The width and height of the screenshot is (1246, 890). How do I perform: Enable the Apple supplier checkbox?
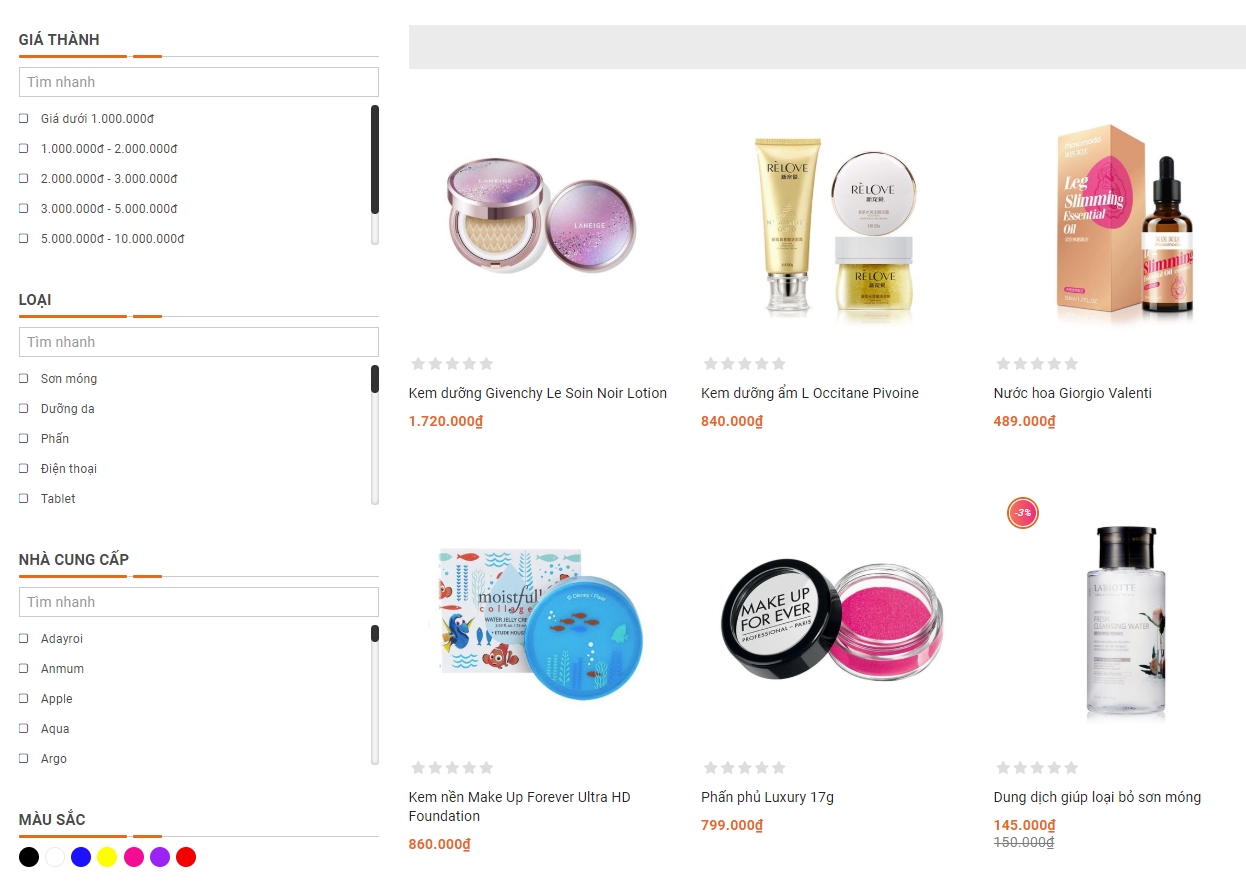click(x=24, y=698)
